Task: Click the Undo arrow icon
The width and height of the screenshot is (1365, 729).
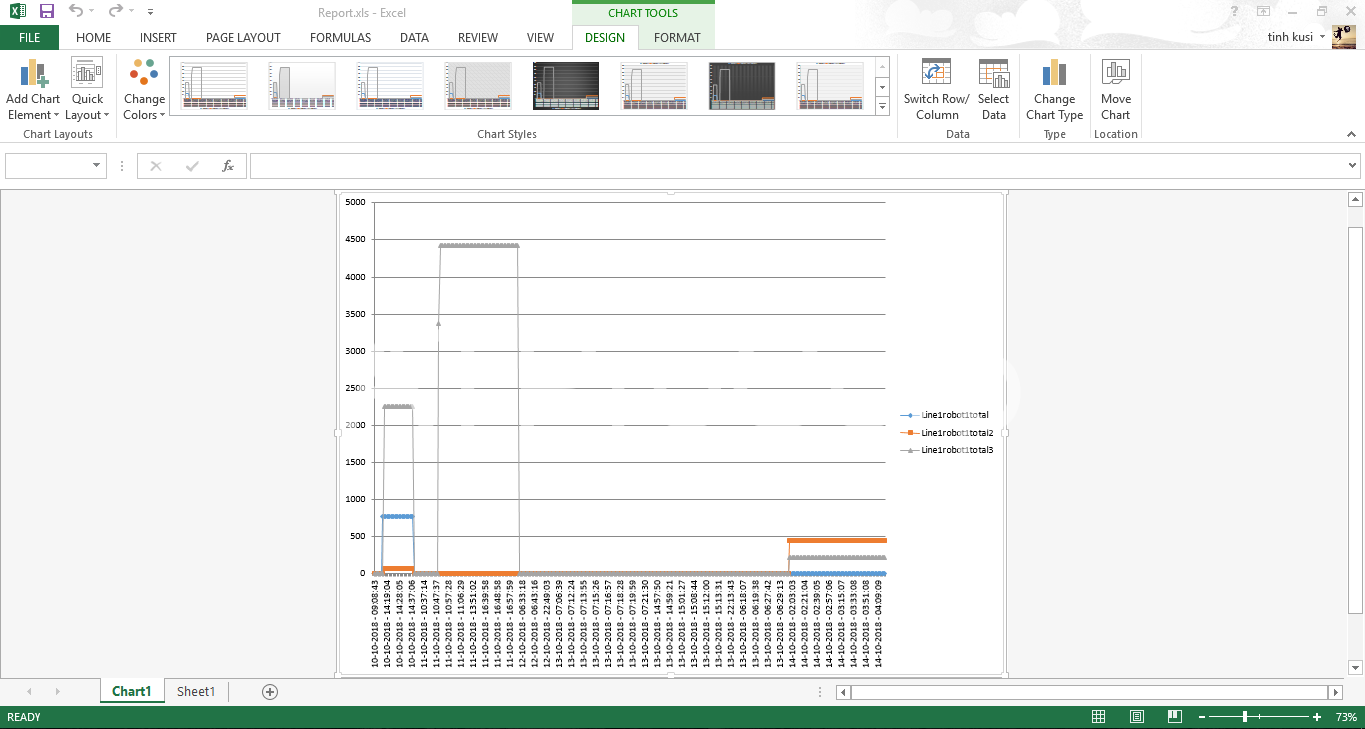Action: pos(76,11)
